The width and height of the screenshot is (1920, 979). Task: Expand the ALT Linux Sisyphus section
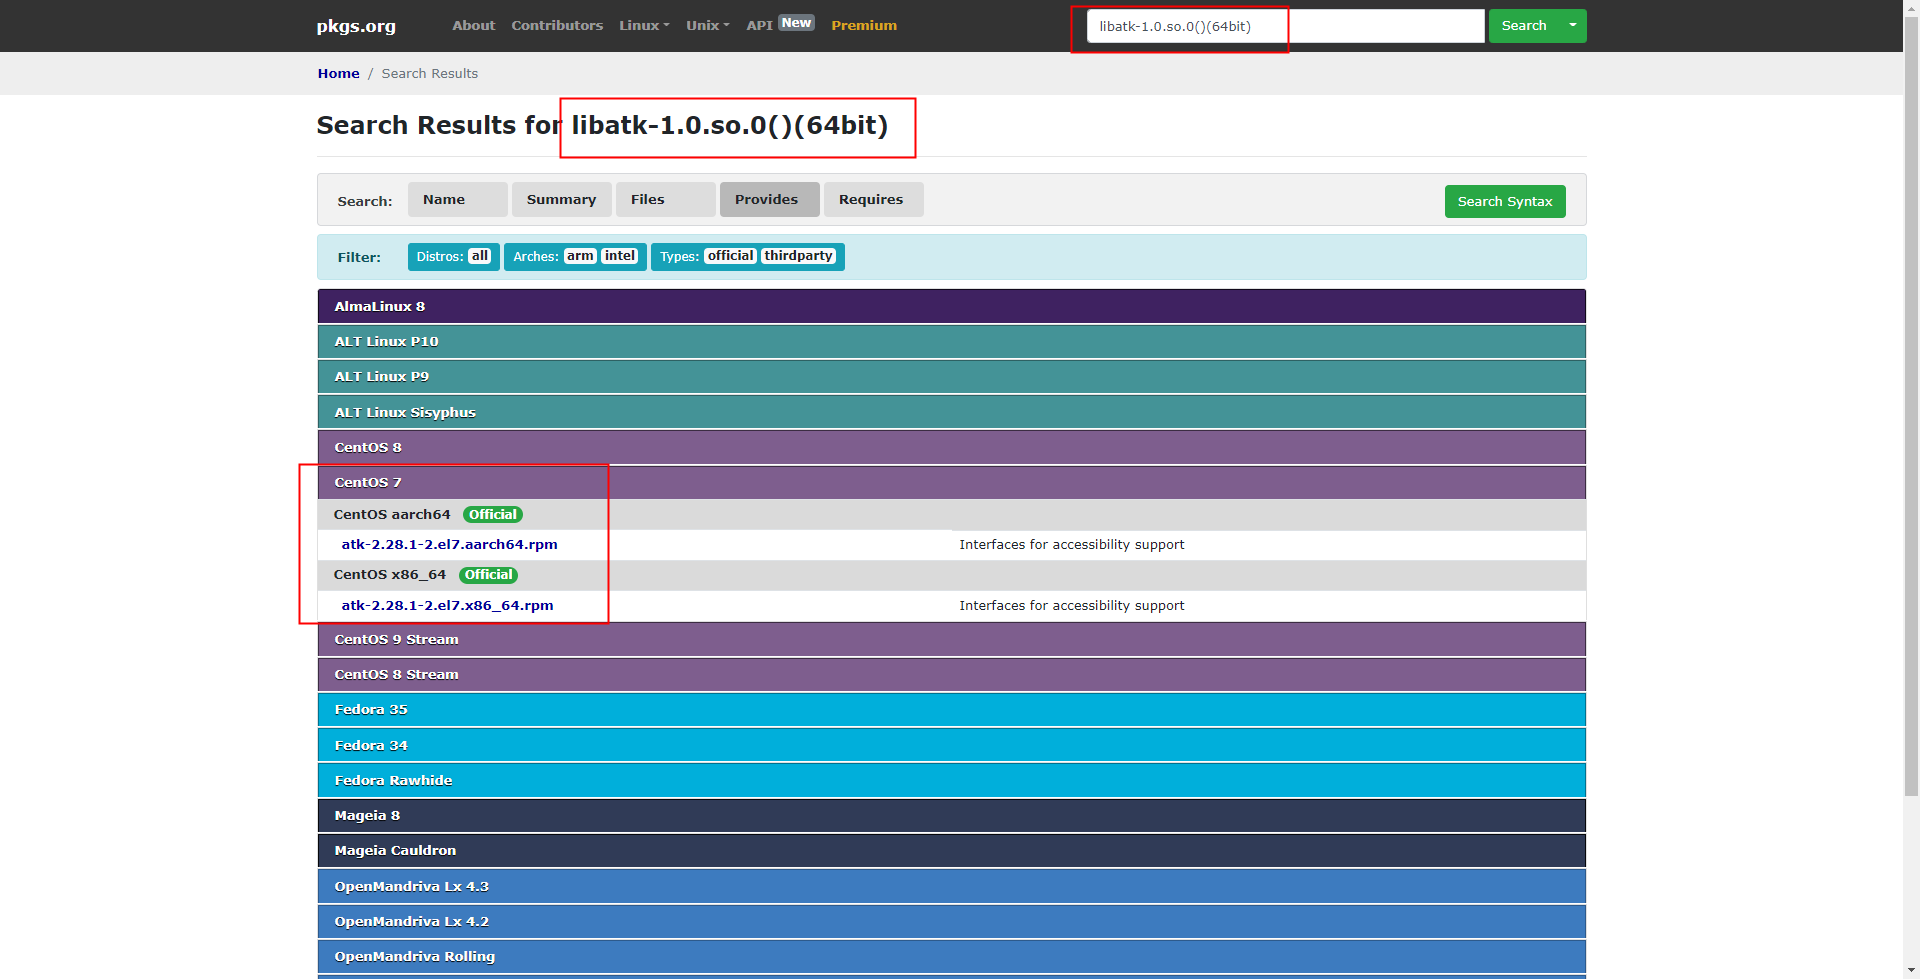[x=951, y=412]
